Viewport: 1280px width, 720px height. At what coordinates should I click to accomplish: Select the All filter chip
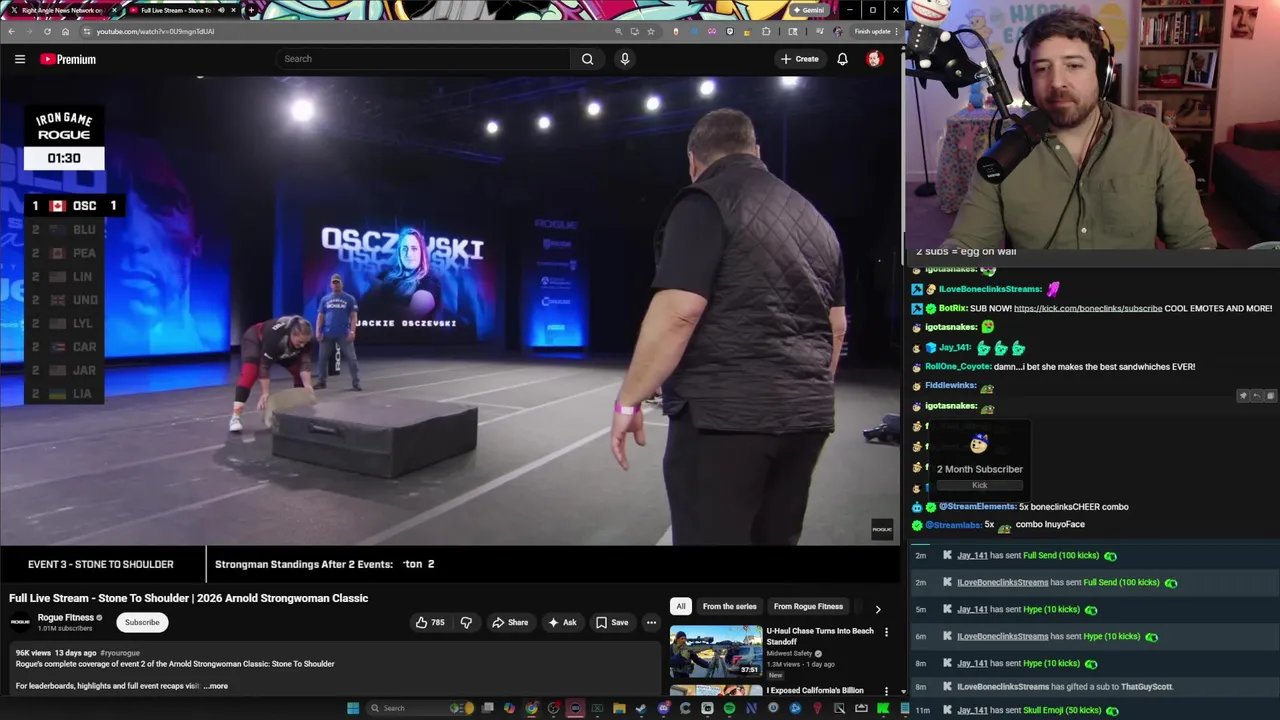(680, 606)
